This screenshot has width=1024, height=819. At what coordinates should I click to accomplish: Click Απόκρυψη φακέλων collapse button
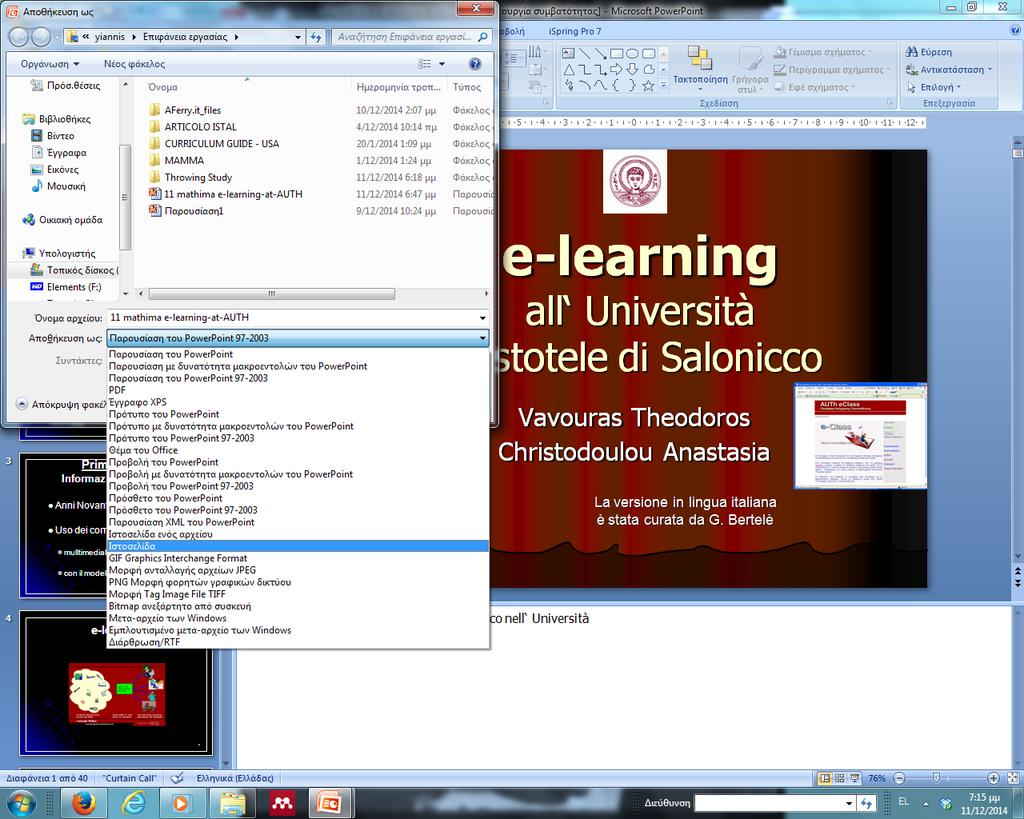22,404
